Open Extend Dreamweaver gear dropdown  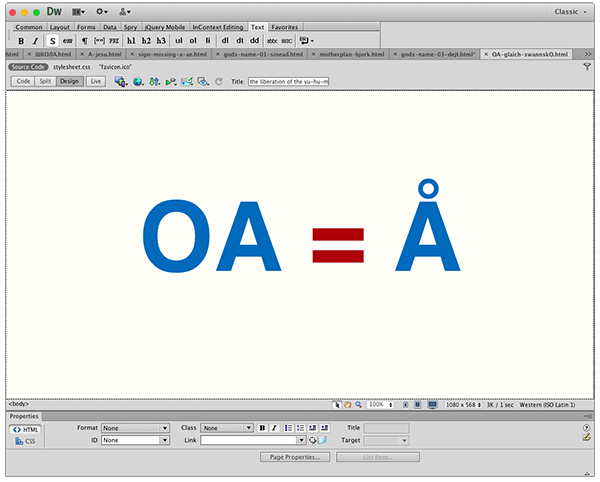pyautogui.click(x=102, y=12)
